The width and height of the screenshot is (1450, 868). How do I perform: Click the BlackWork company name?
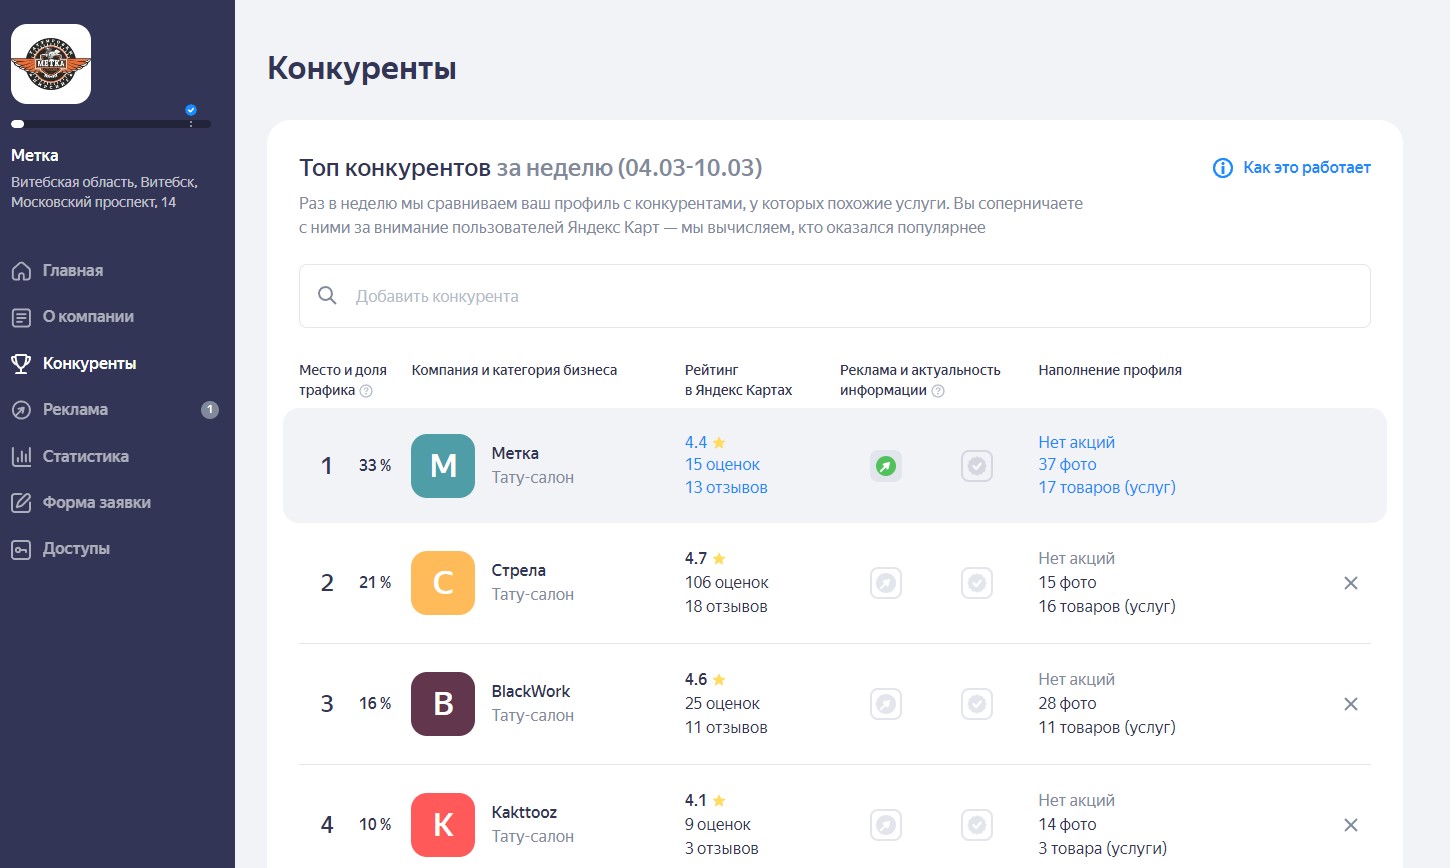(x=531, y=692)
